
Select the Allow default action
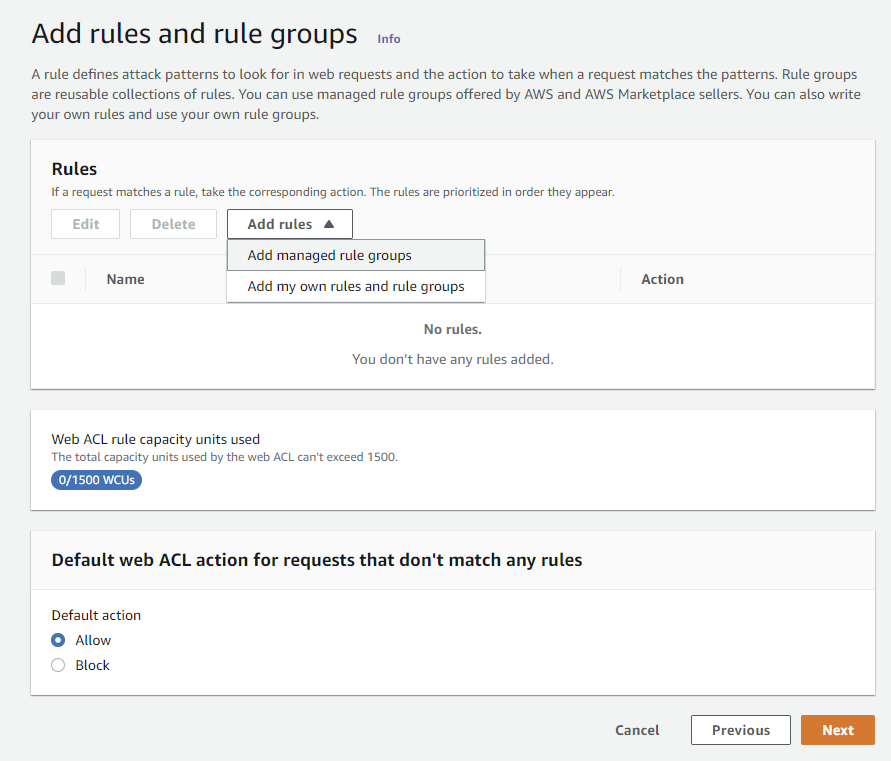click(58, 640)
